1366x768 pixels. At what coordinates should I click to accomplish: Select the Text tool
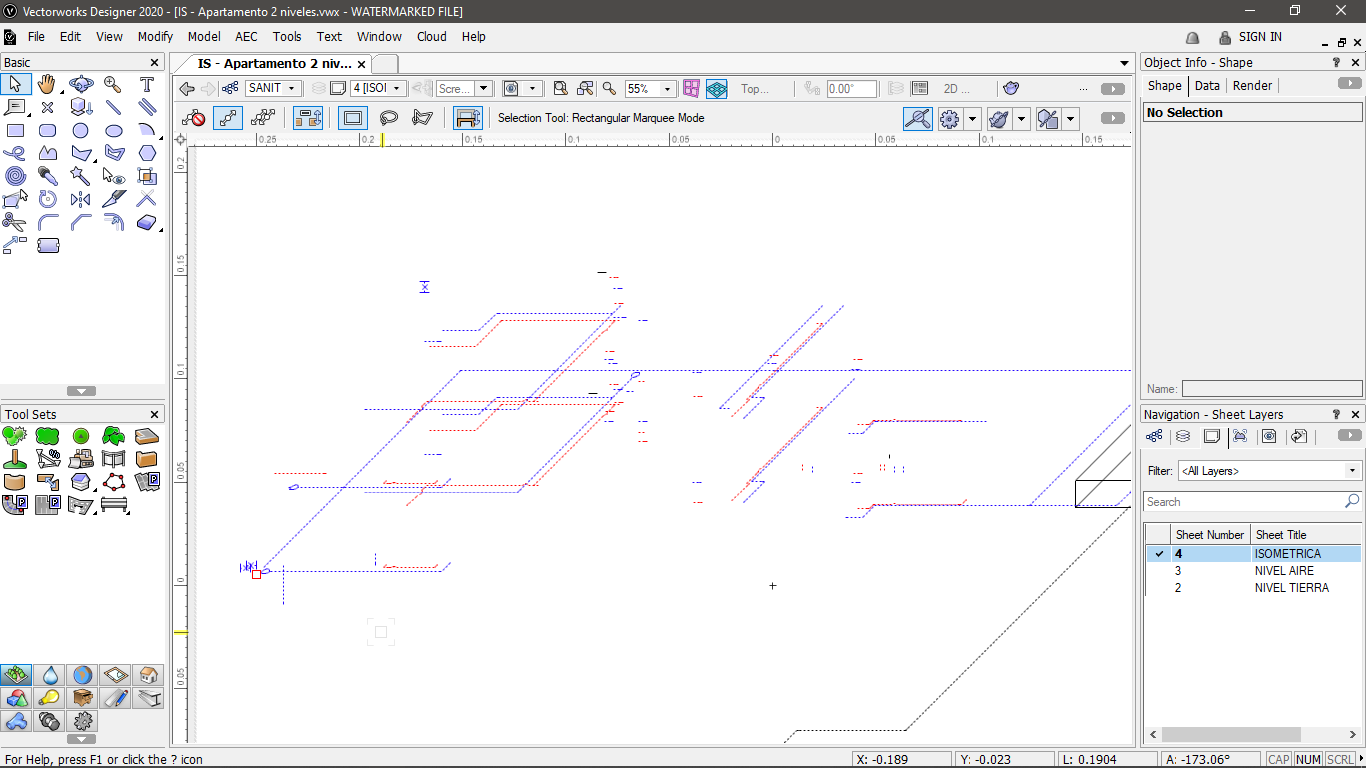pos(147,84)
